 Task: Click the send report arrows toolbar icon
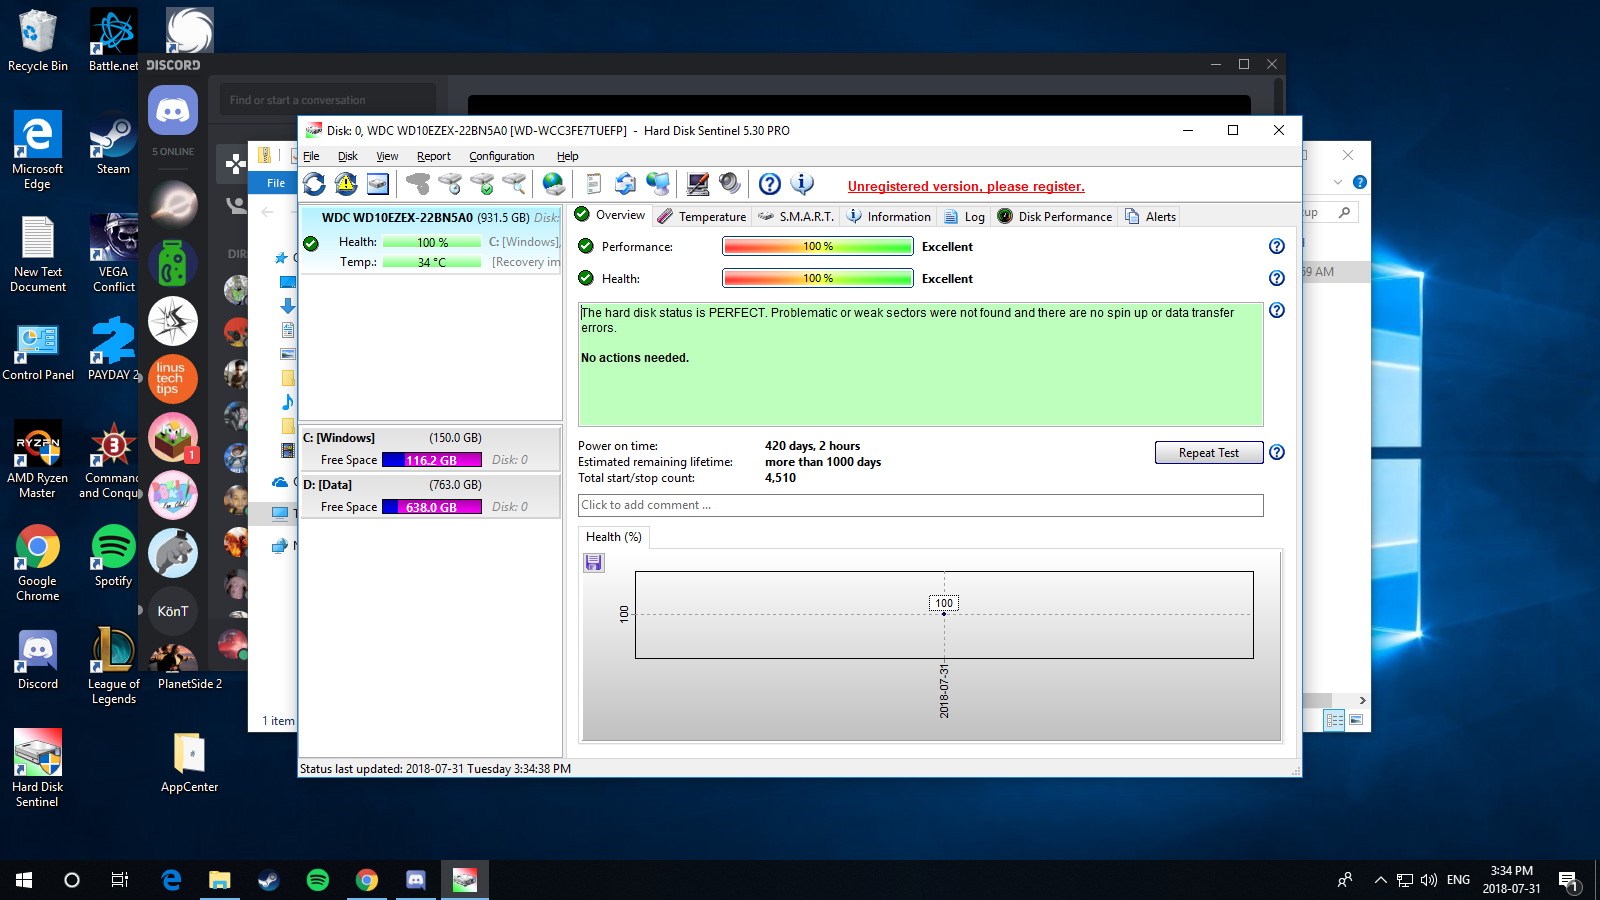[x=626, y=184]
